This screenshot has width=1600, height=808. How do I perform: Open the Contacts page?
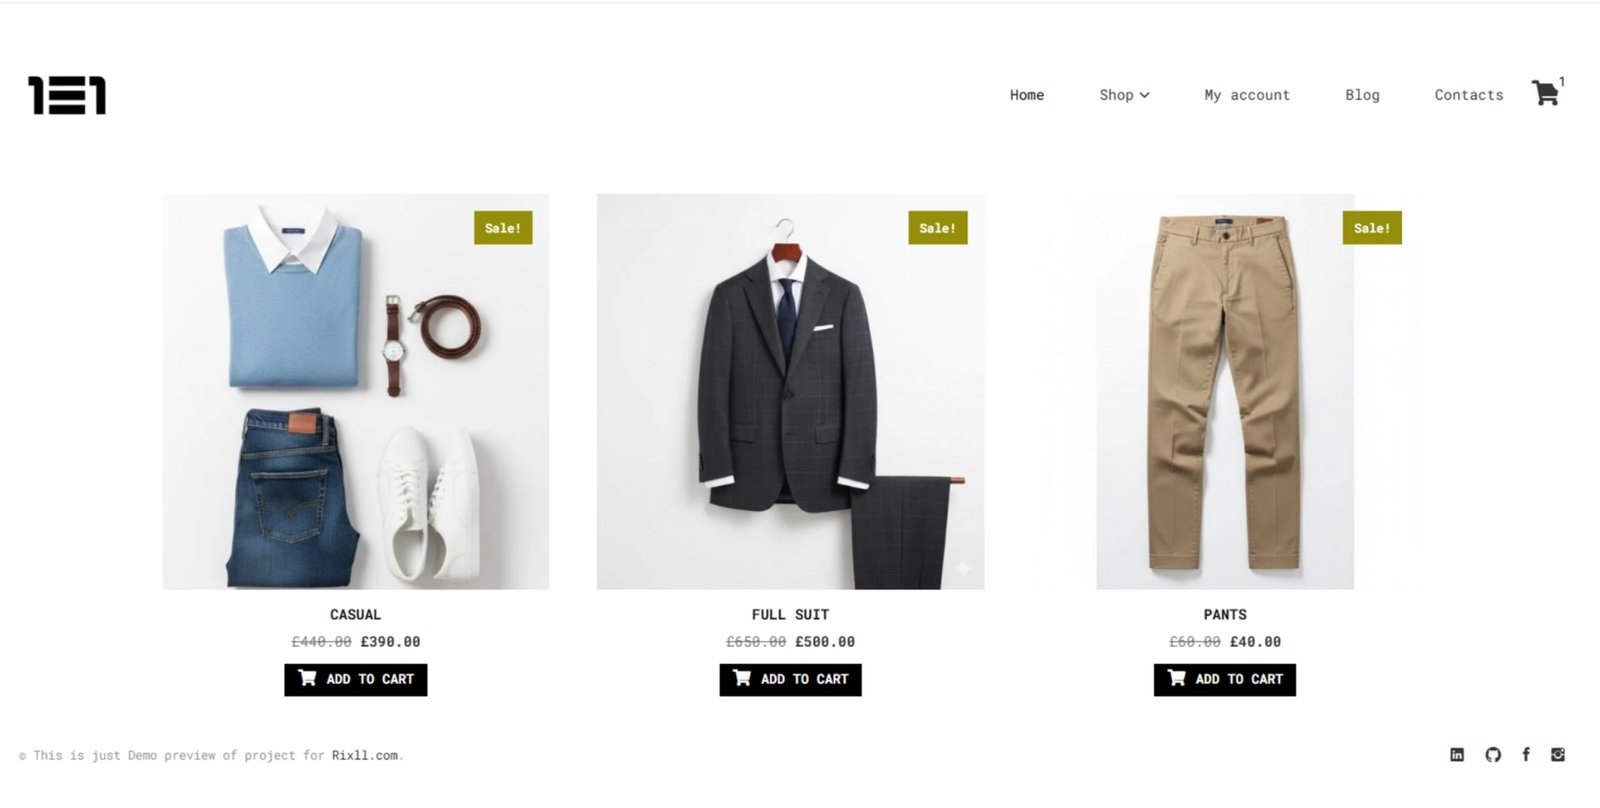click(x=1469, y=95)
